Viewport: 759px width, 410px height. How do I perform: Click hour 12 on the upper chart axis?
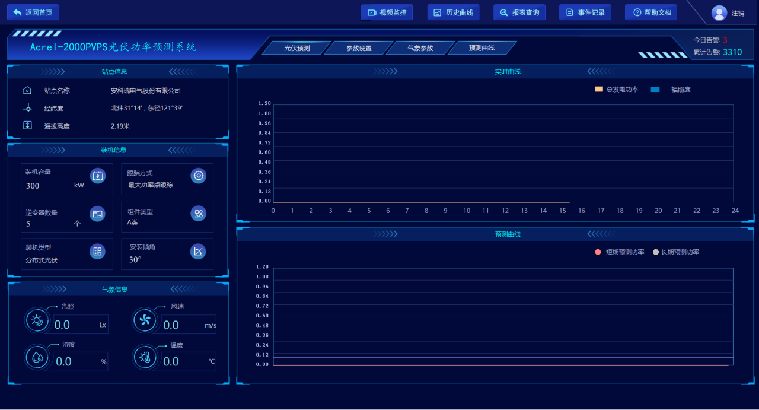pyautogui.click(x=505, y=211)
